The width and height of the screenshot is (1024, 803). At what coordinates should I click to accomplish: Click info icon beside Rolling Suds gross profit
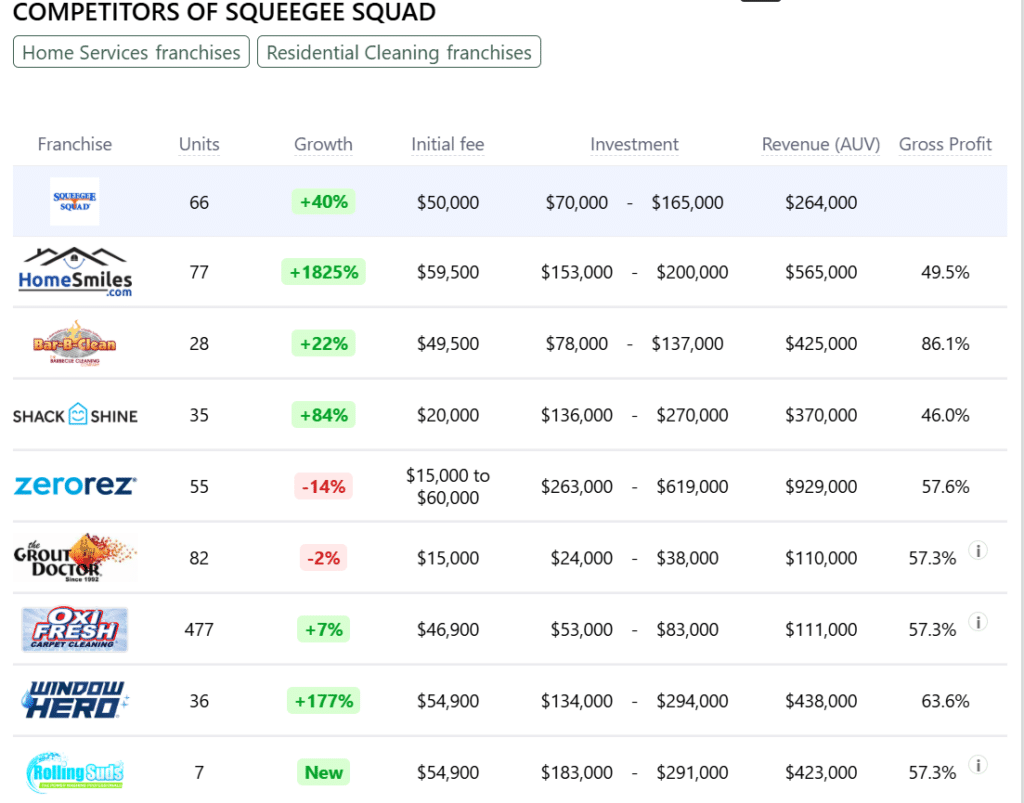978,765
